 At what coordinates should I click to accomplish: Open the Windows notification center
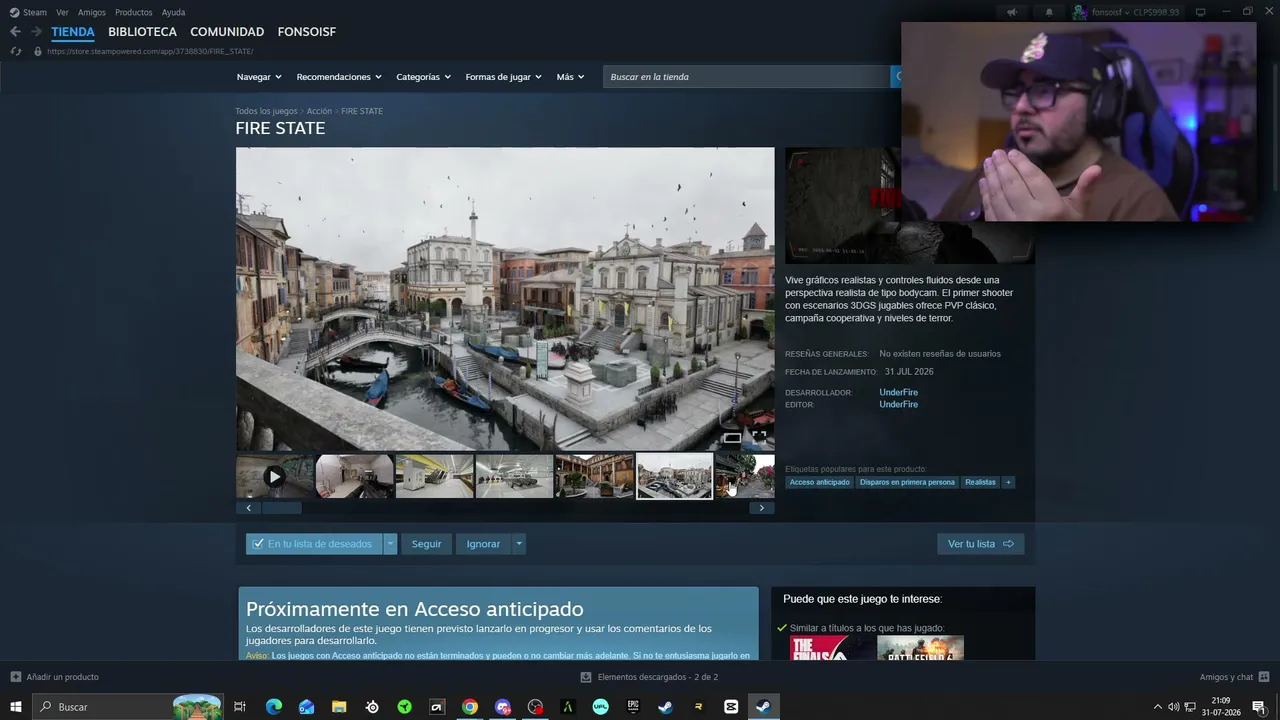pyautogui.click(x=1259, y=707)
